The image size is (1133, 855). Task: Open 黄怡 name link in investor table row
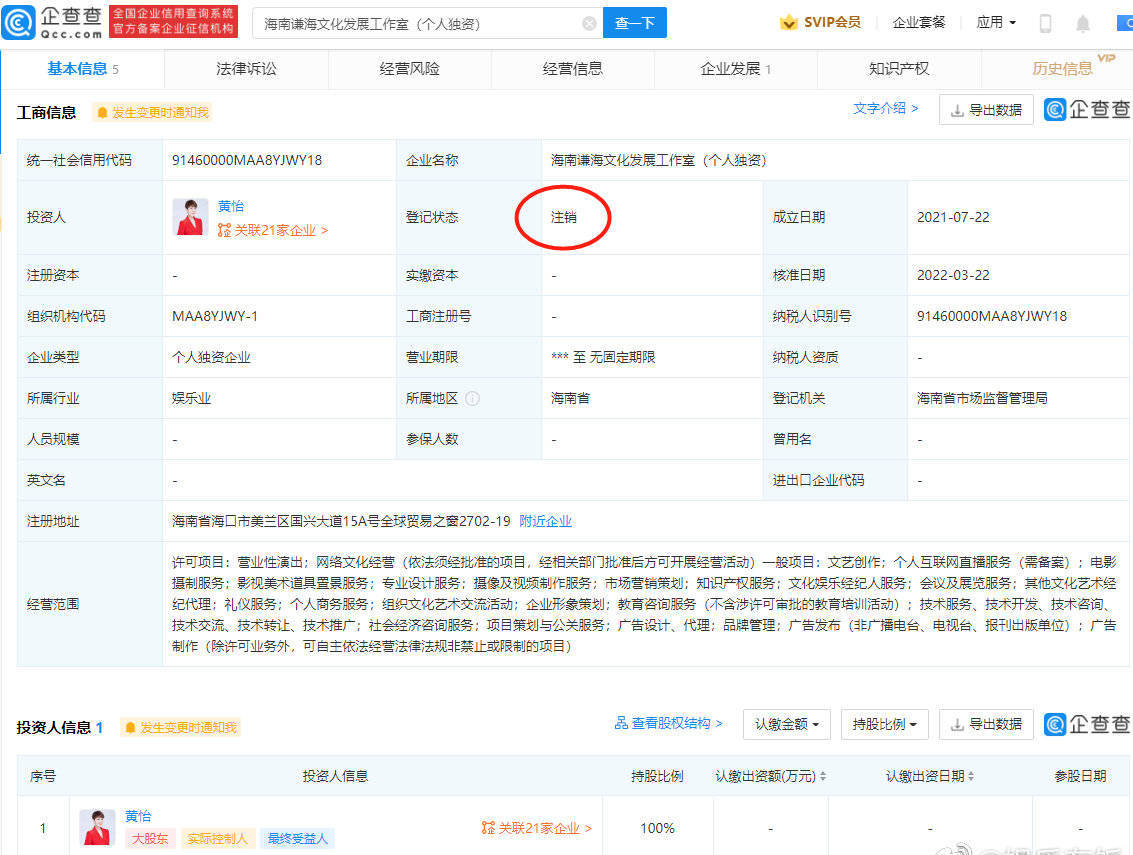tap(138, 816)
